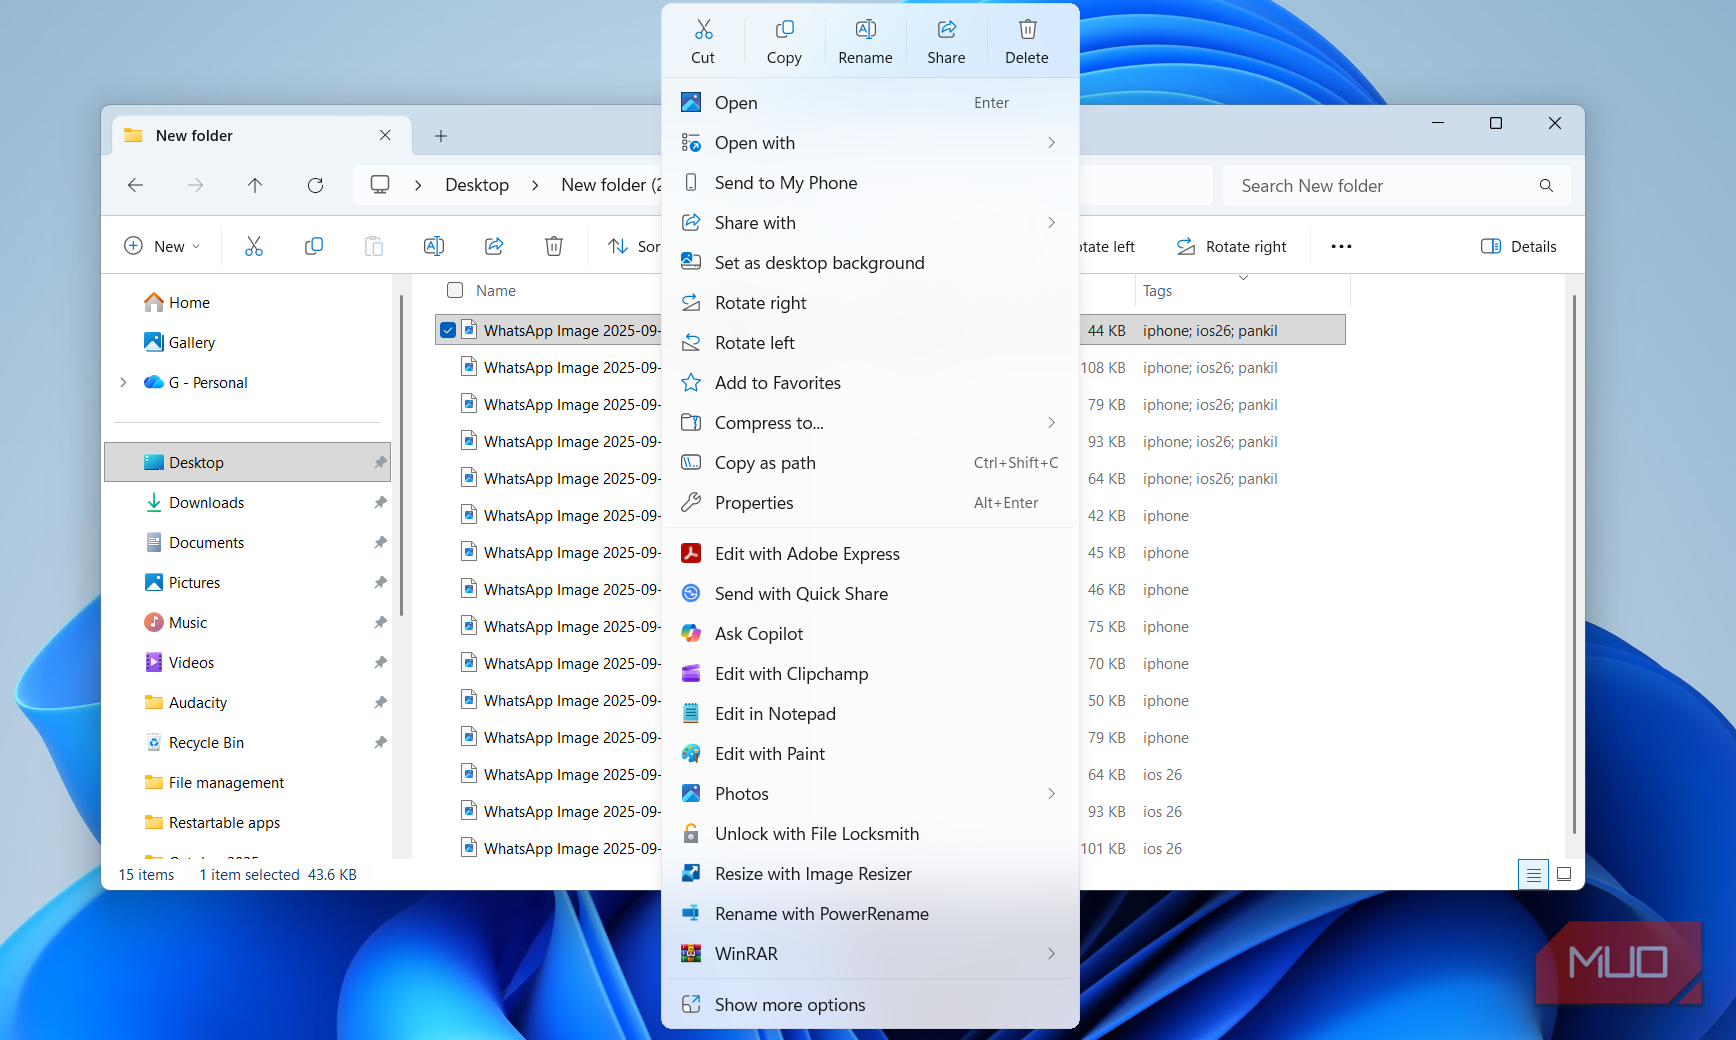
Task: Click the Share icon in the context menu toolbar
Action: (x=945, y=38)
